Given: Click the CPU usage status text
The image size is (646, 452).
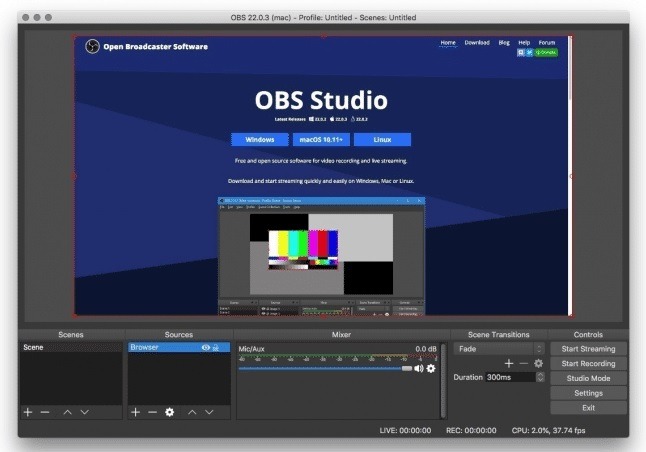Looking at the screenshot, I should click(548, 431).
